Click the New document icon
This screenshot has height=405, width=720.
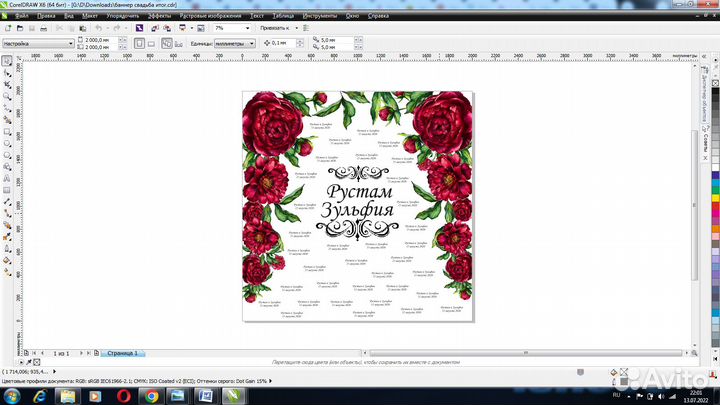(x=7, y=28)
